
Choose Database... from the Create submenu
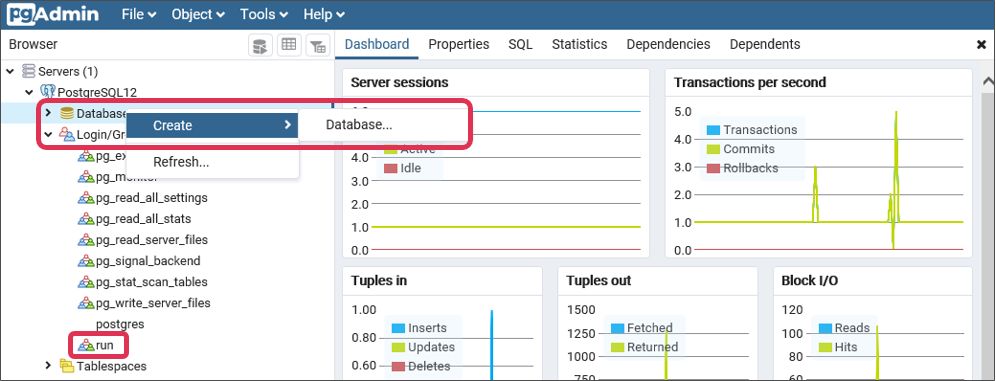point(359,125)
